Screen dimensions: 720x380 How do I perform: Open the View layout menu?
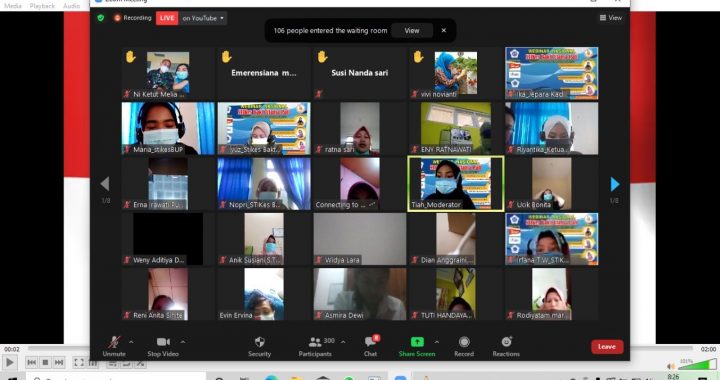pos(611,18)
